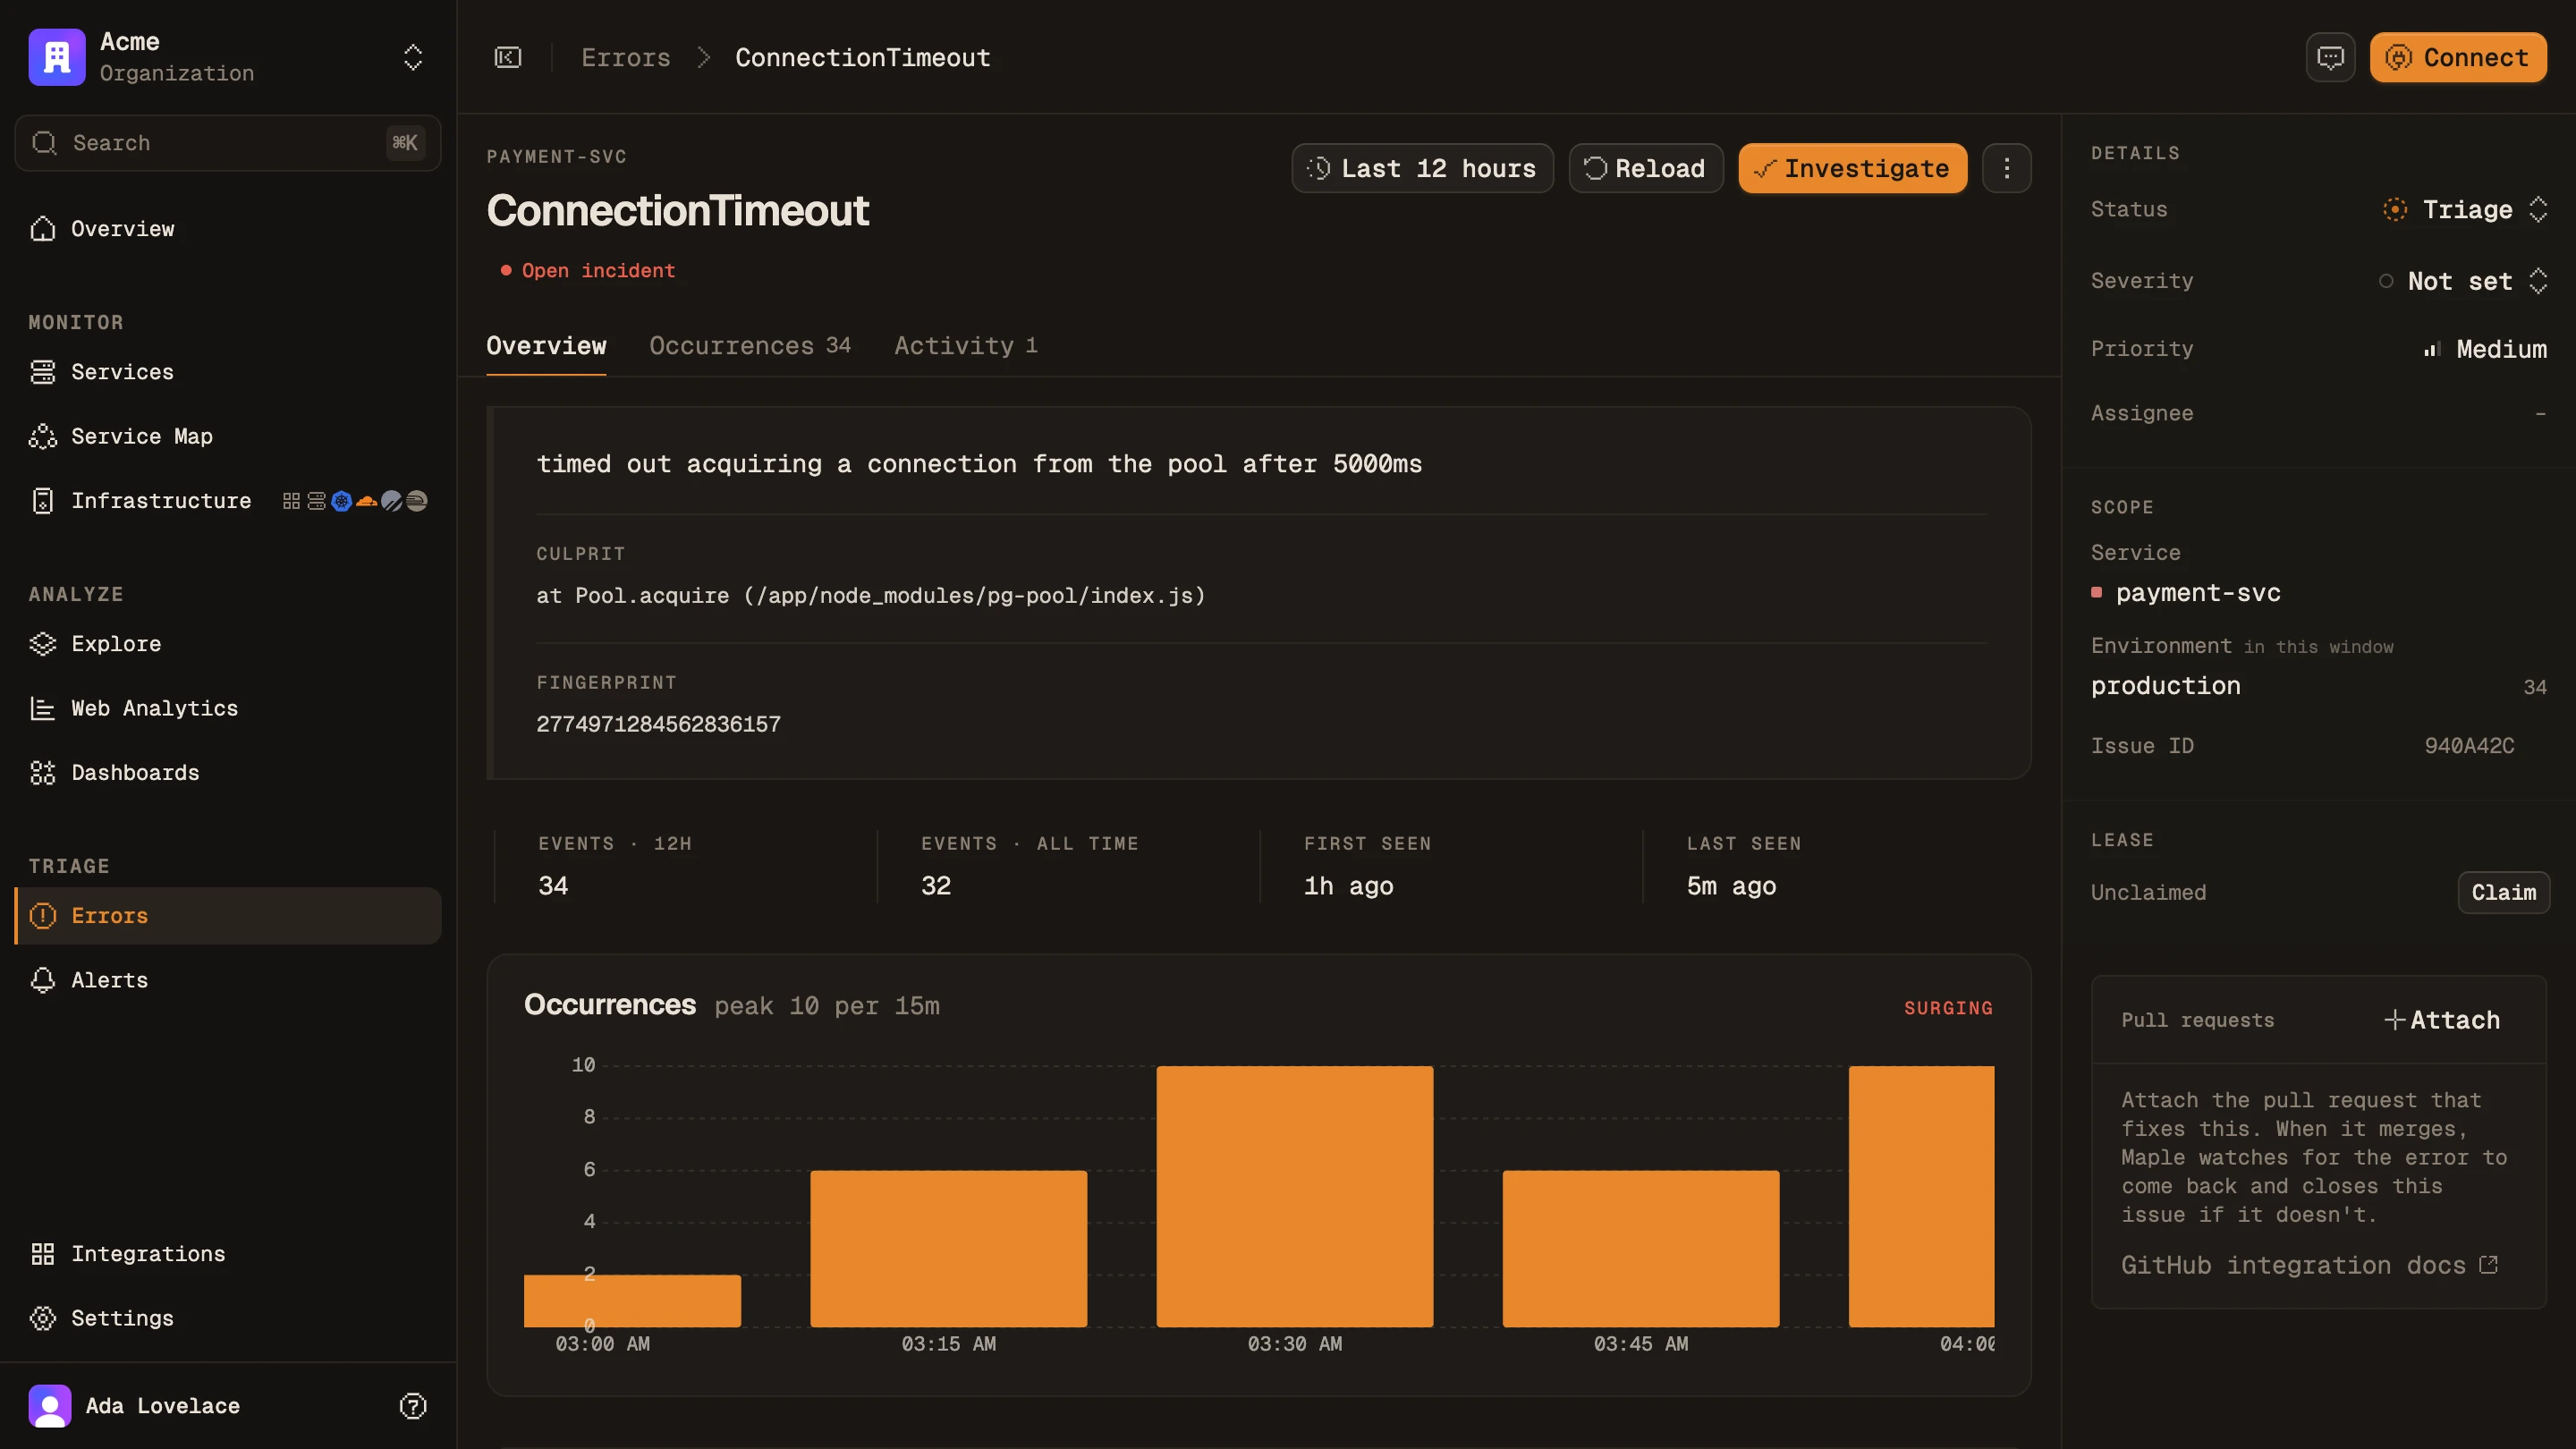Click the 03:45 AM occurrences bar
Image resolution: width=2576 pixels, height=1449 pixels.
(x=1641, y=1249)
